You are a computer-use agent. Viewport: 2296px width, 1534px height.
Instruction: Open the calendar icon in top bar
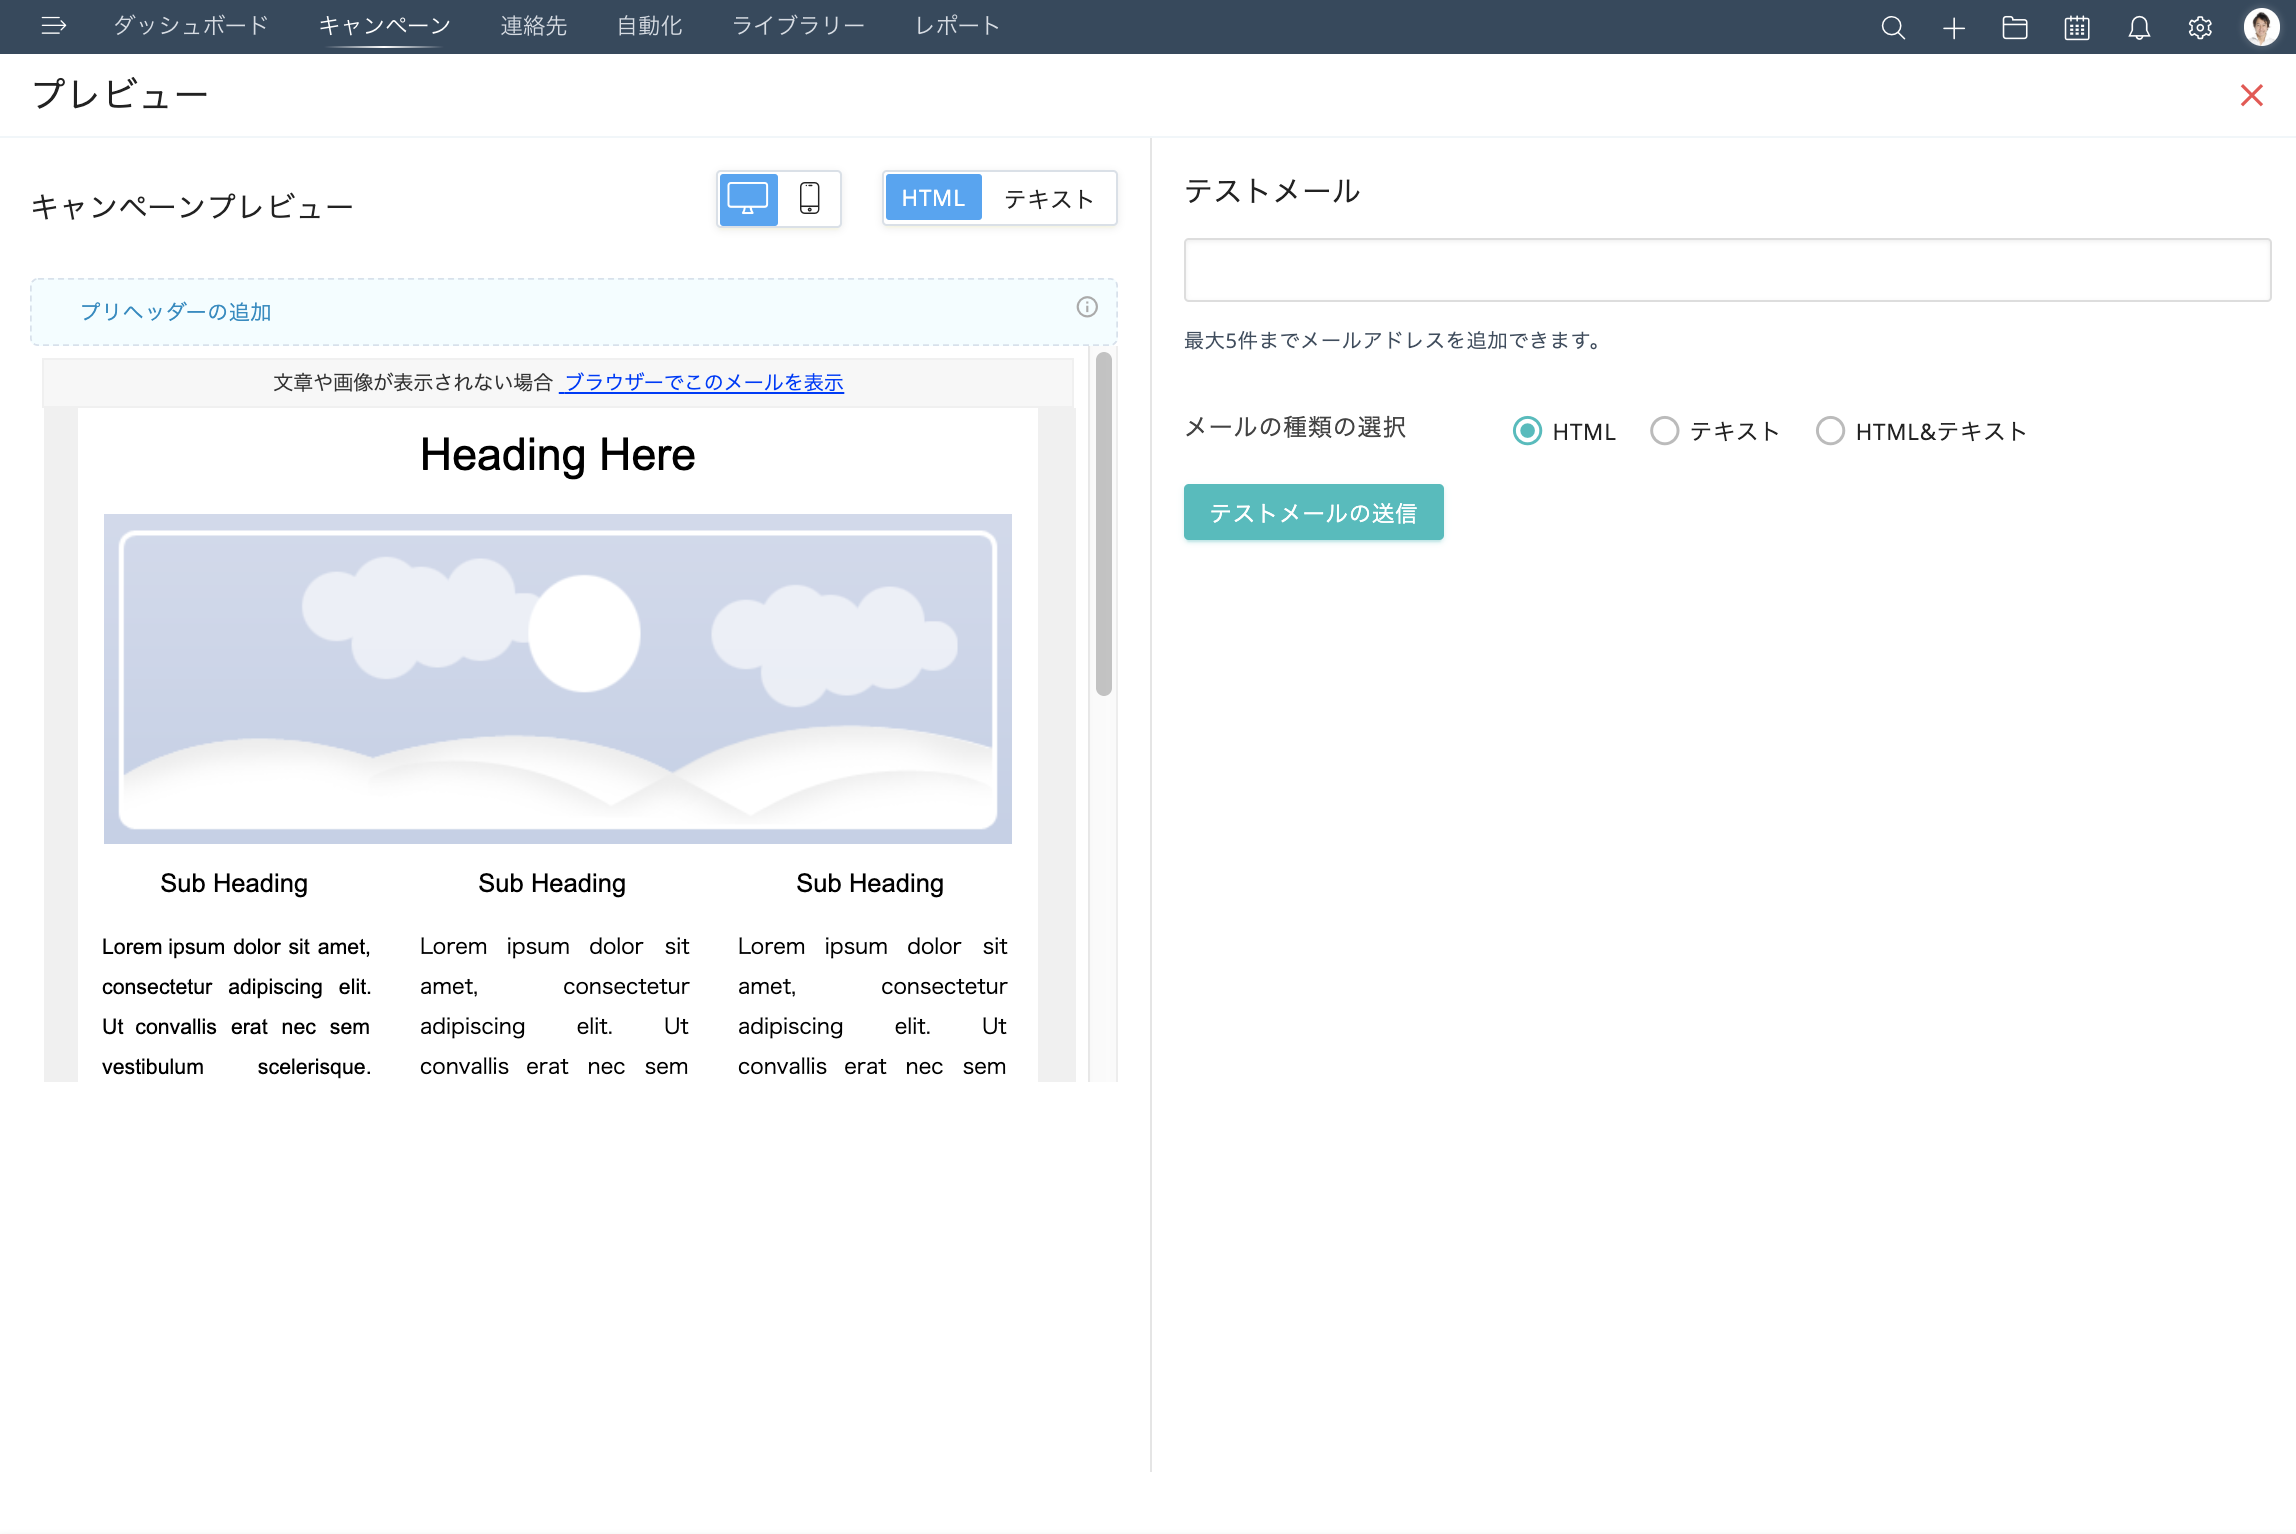[2077, 28]
